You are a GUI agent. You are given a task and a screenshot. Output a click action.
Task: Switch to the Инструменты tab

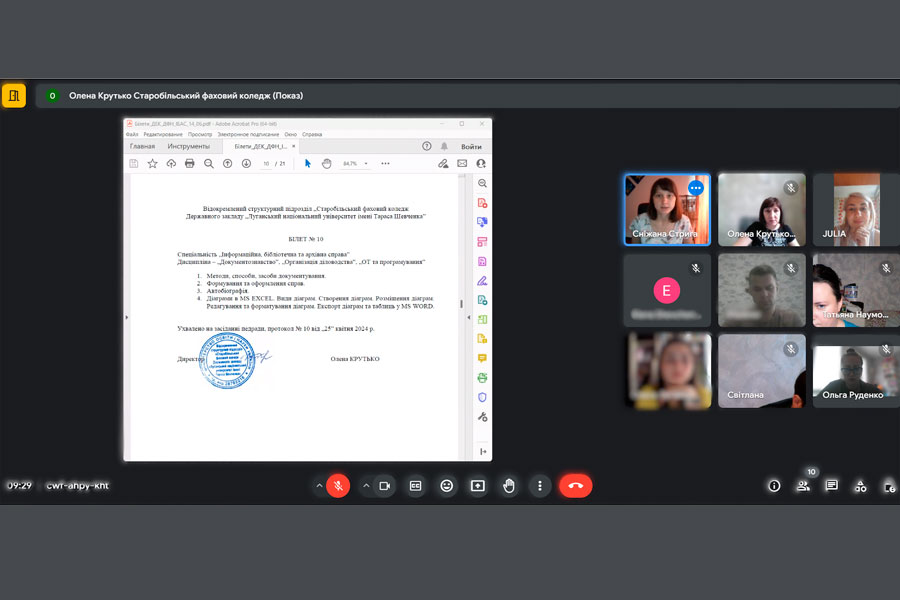(x=188, y=146)
